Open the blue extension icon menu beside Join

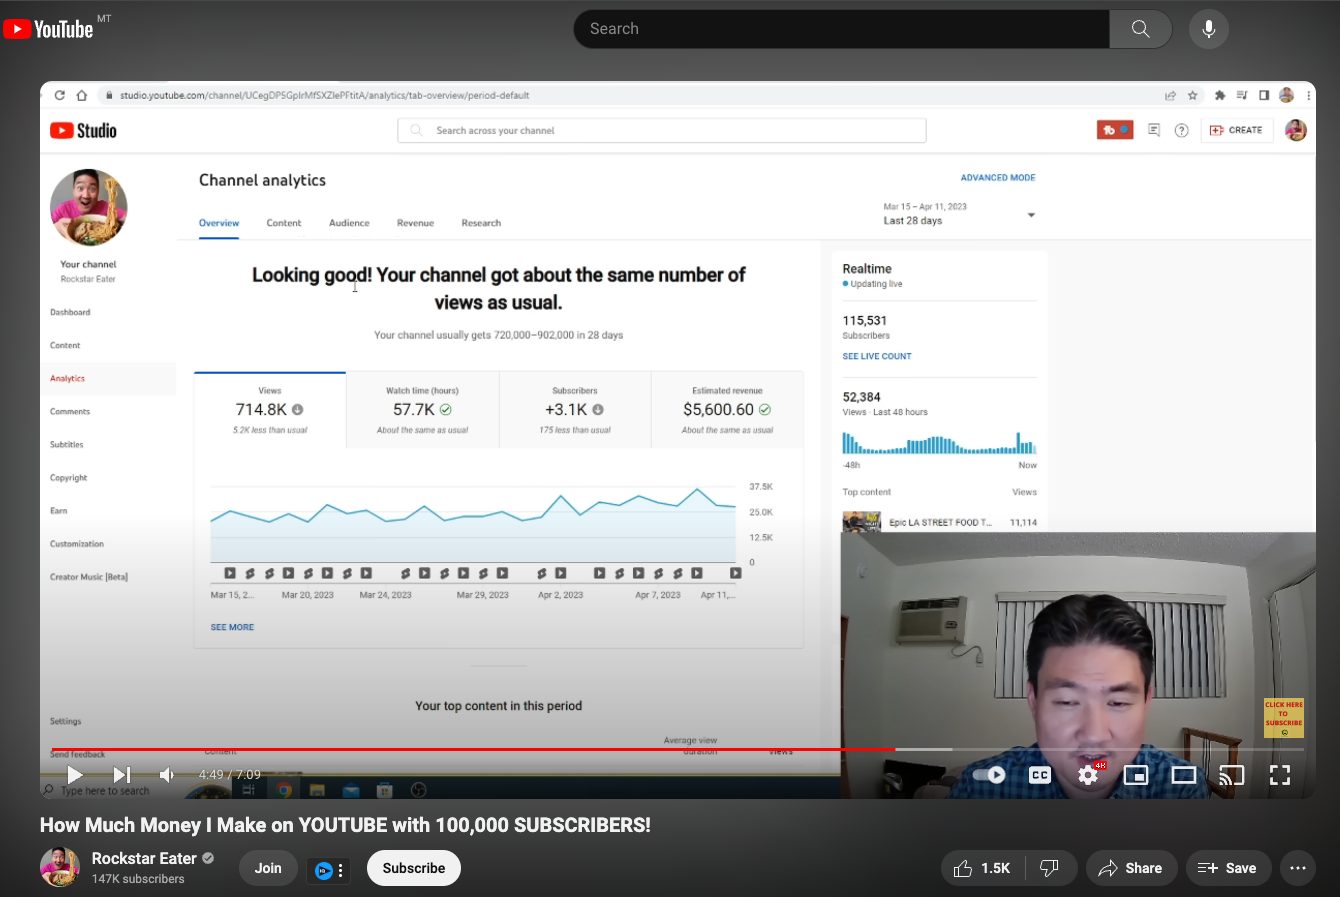point(329,870)
